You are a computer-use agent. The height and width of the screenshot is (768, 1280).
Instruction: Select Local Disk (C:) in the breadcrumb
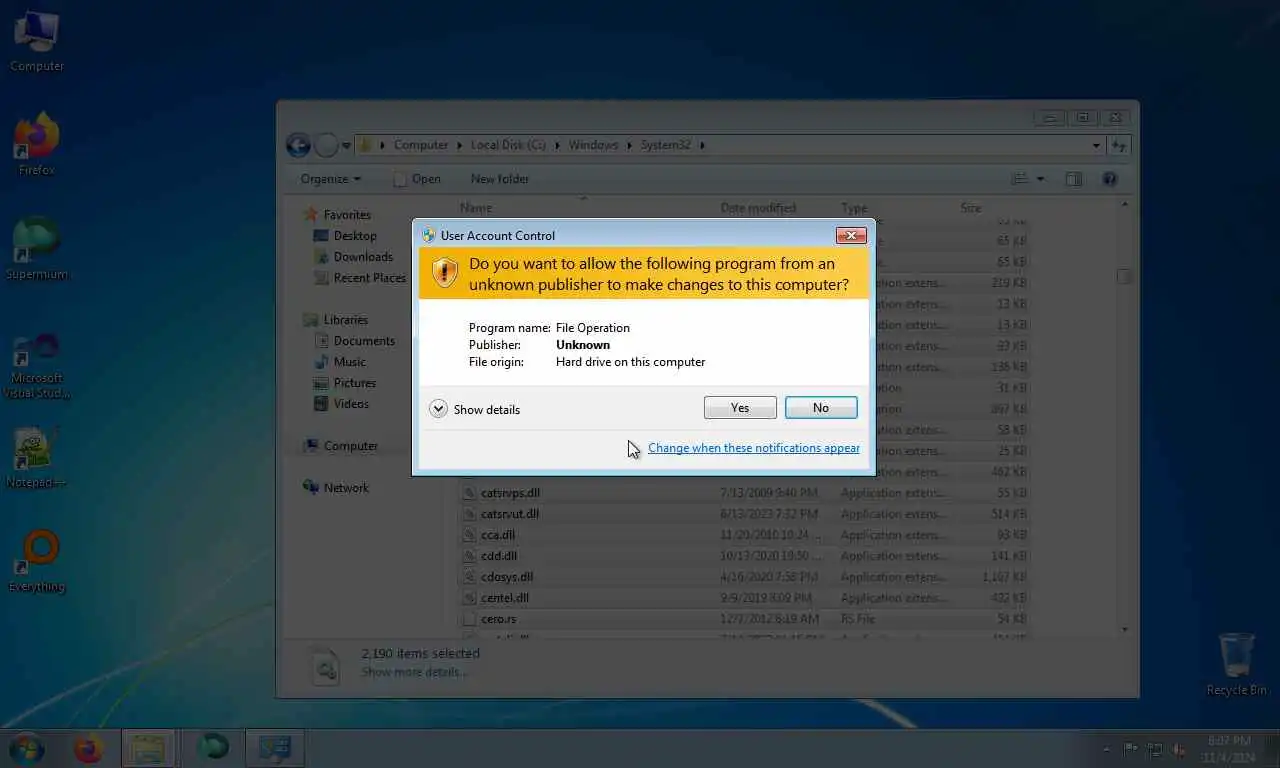(x=508, y=145)
